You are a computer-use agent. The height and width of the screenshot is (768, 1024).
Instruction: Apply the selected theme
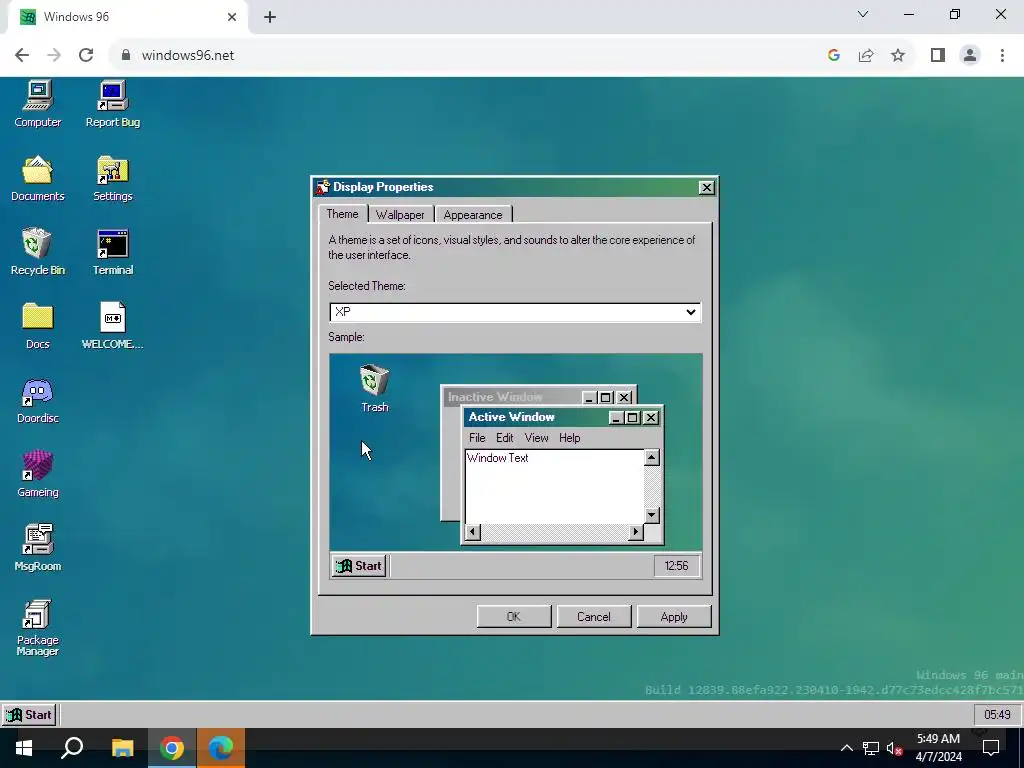674,617
